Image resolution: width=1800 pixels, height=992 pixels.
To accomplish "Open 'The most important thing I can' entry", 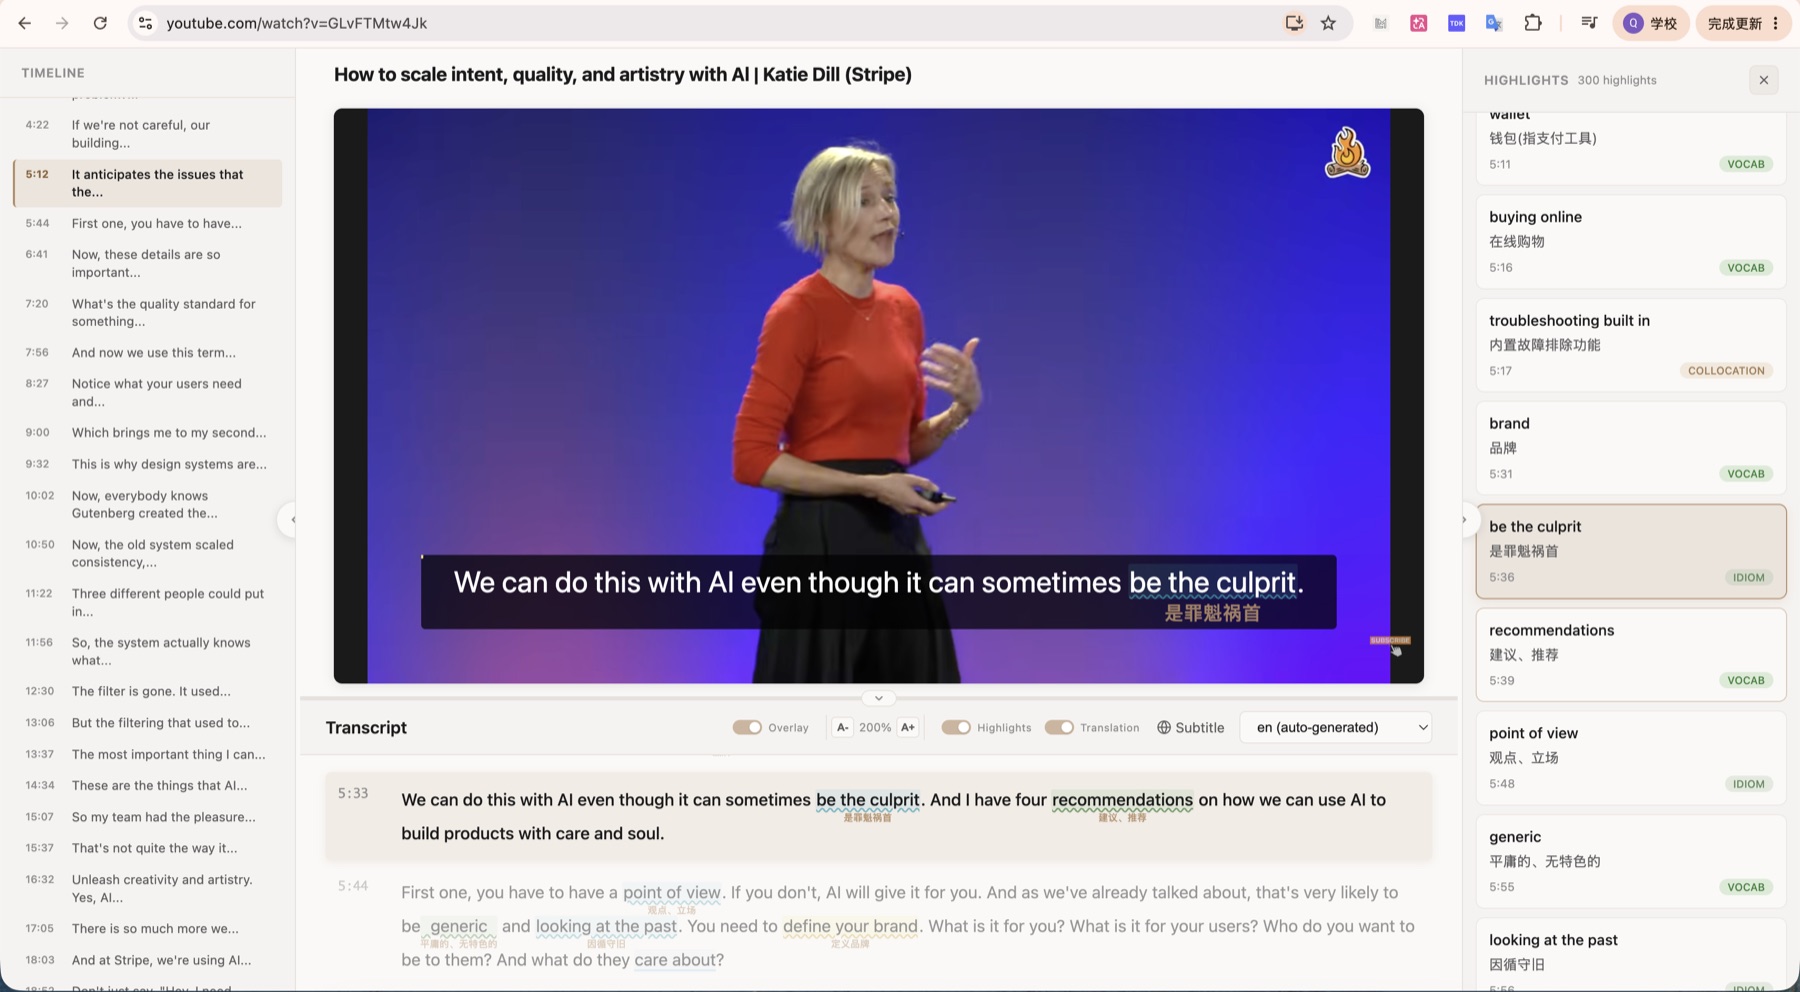I will [x=148, y=754].
